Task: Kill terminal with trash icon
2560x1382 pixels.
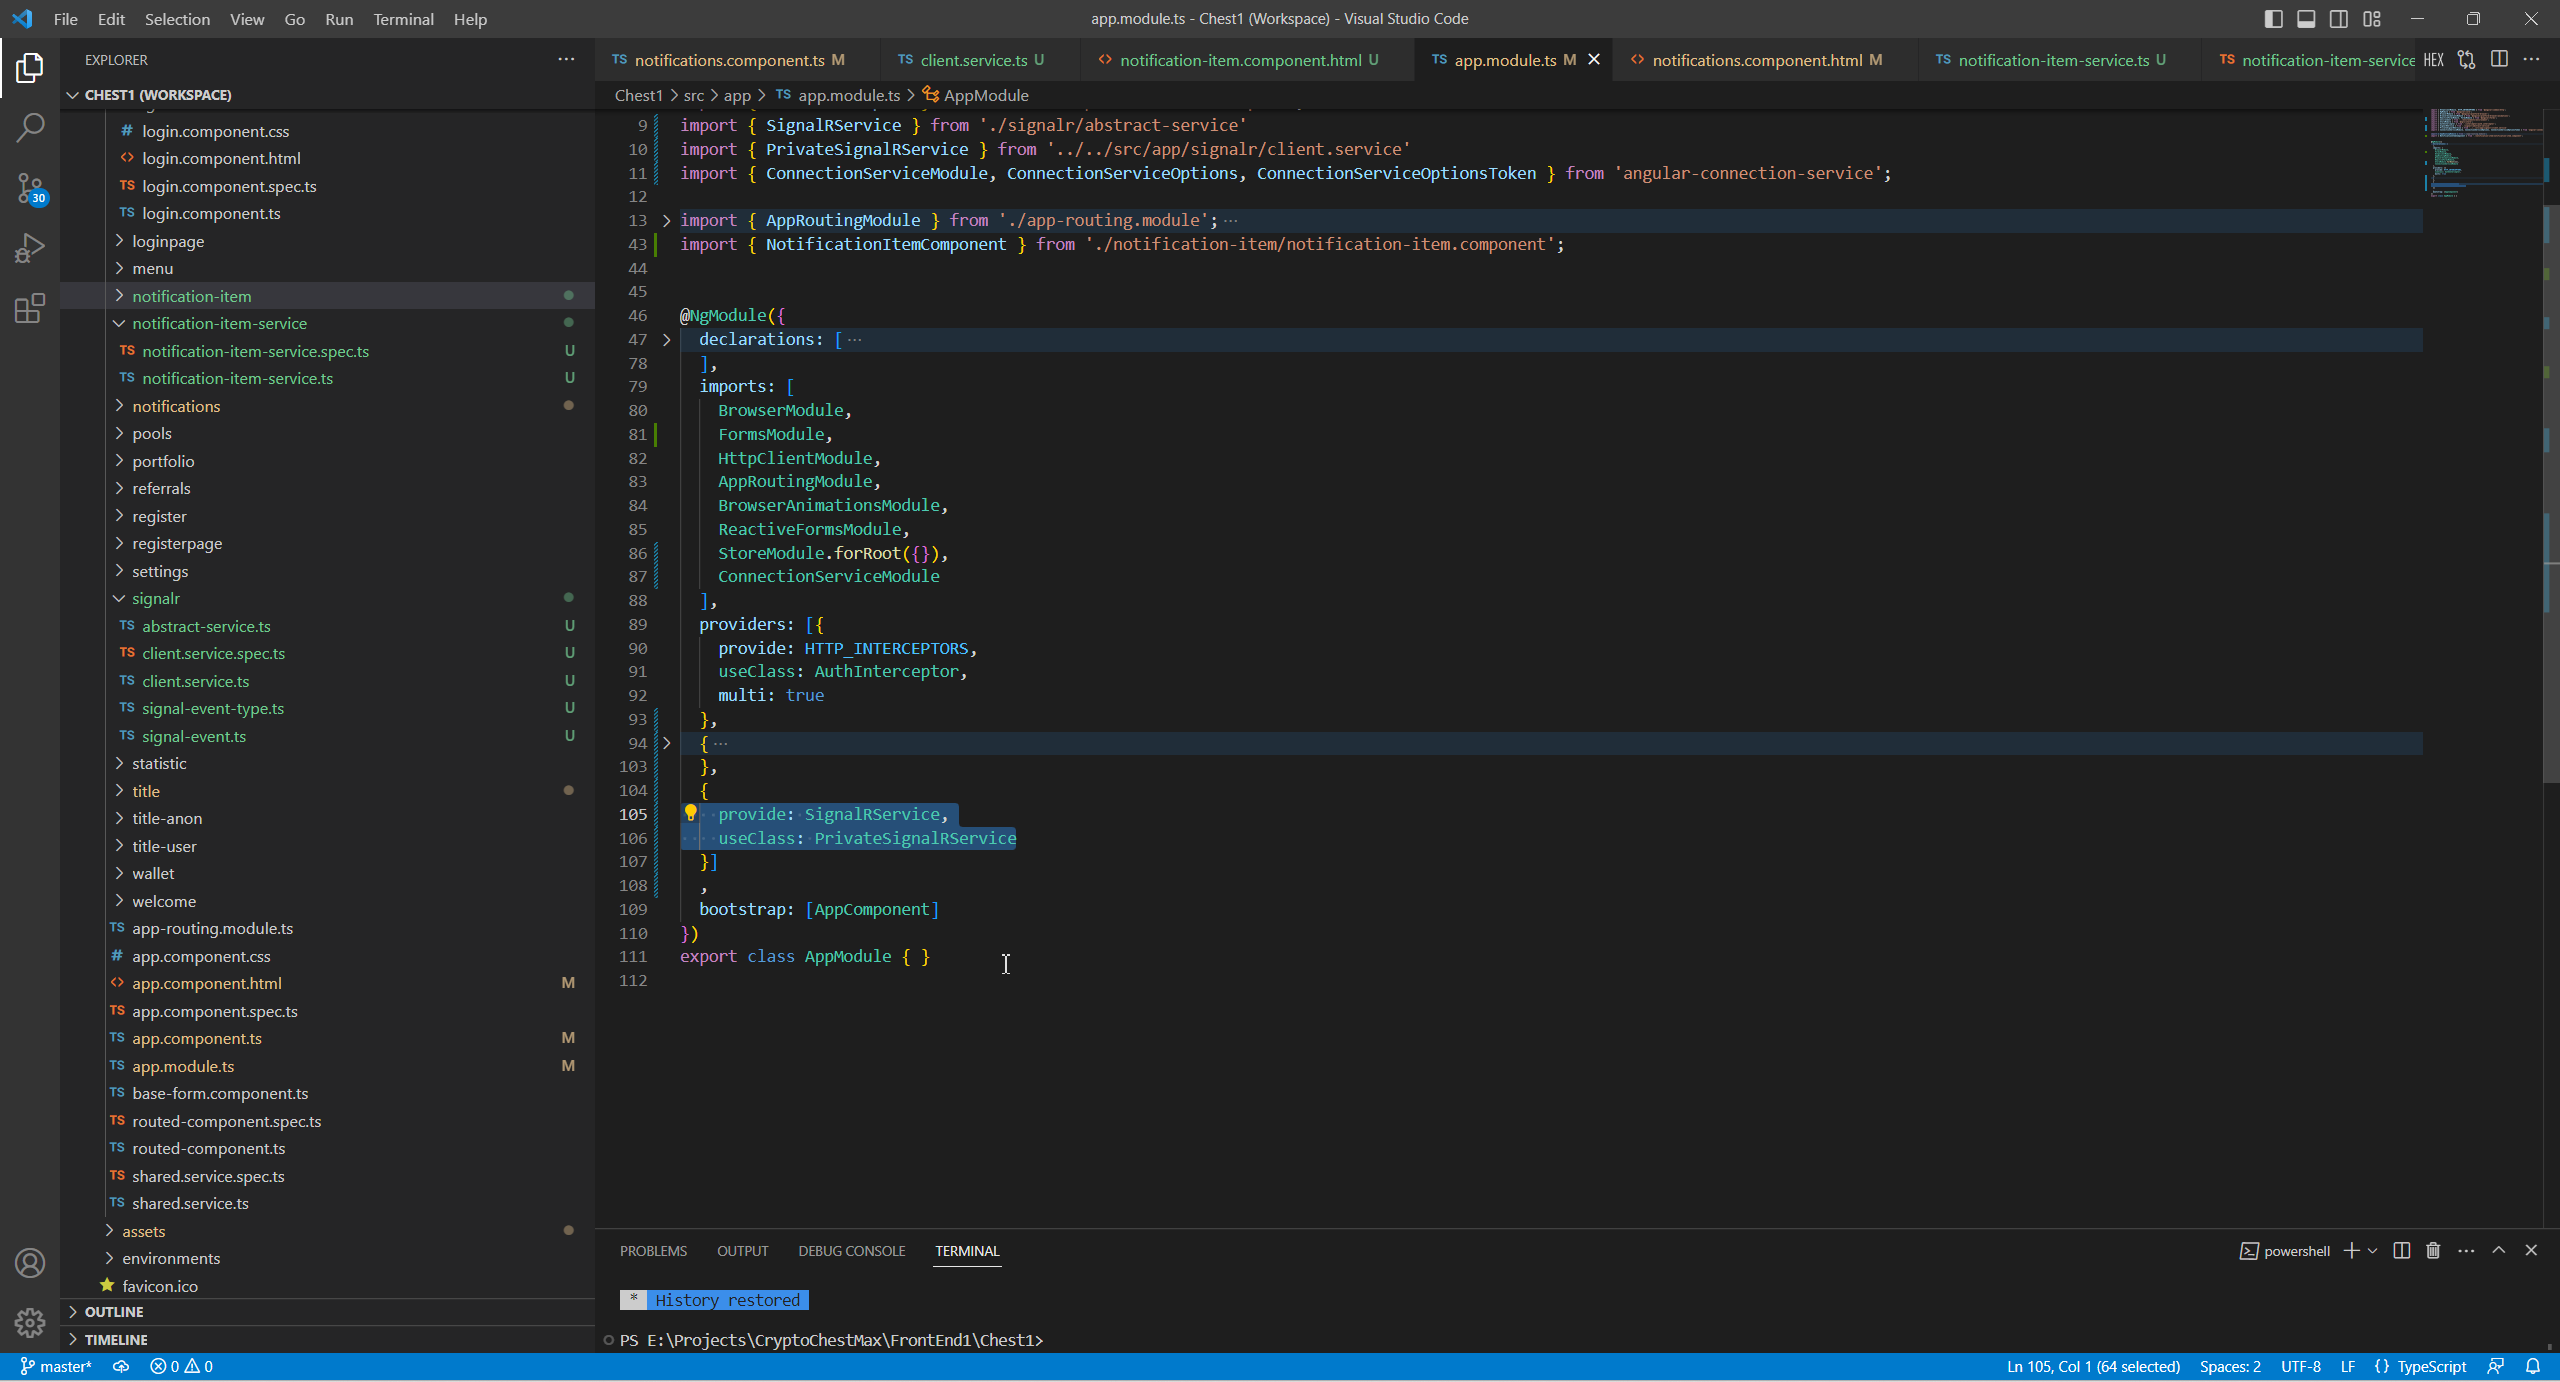Action: coord(2433,1250)
